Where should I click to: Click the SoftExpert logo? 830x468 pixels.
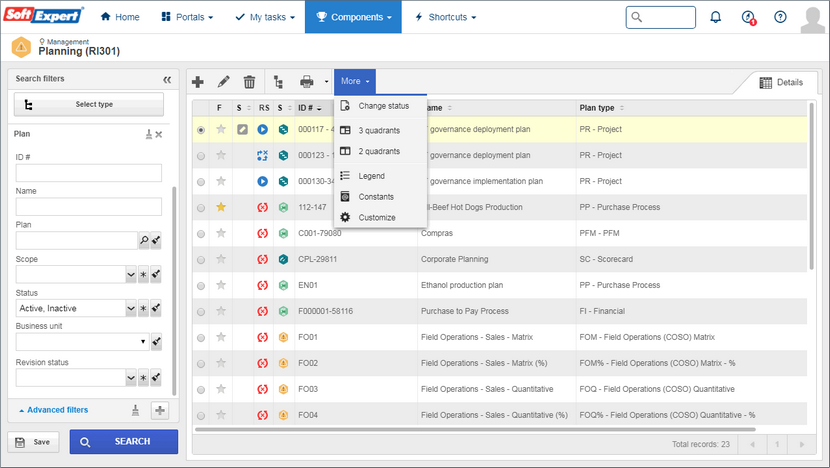point(43,15)
